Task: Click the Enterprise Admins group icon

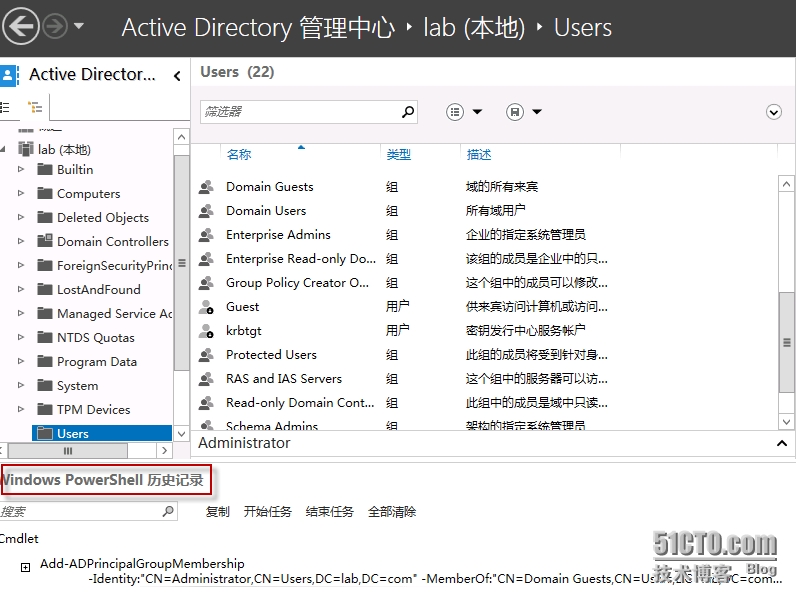Action: (206, 235)
